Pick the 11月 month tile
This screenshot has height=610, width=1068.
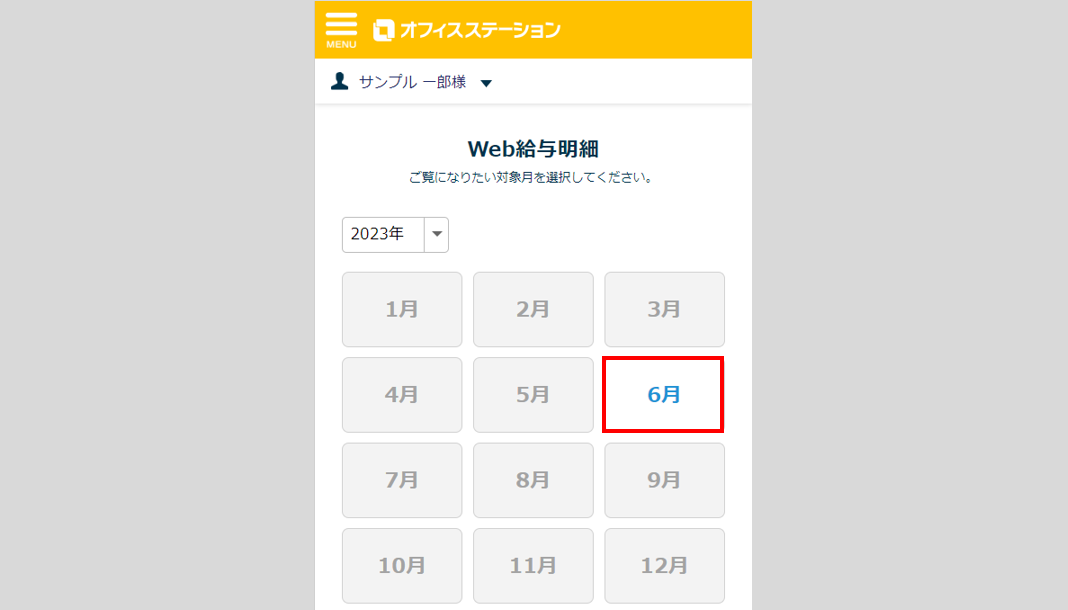coord(533,566)
